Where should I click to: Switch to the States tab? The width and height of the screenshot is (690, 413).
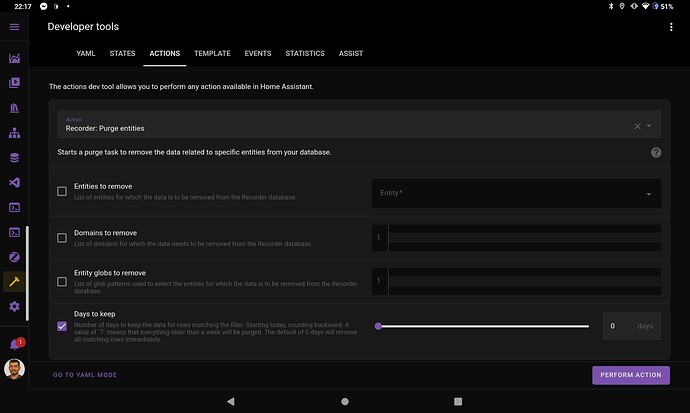click(122, 53)
